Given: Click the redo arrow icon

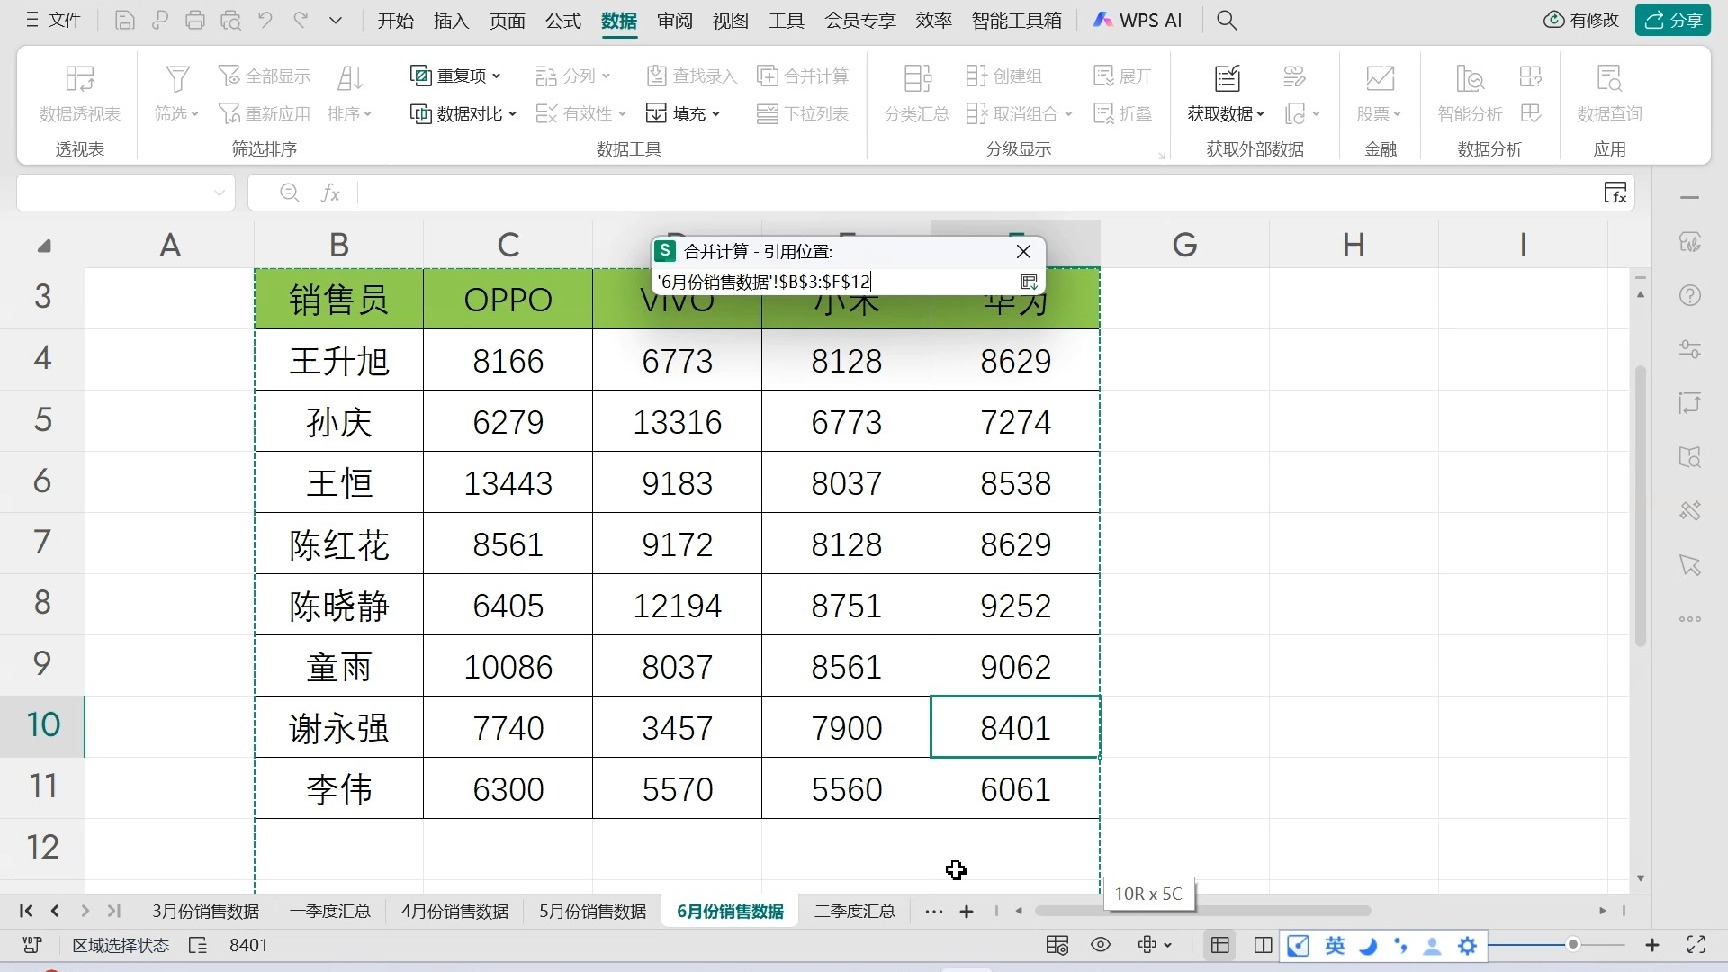Looking at the screenshot, I should coord(300,20).
